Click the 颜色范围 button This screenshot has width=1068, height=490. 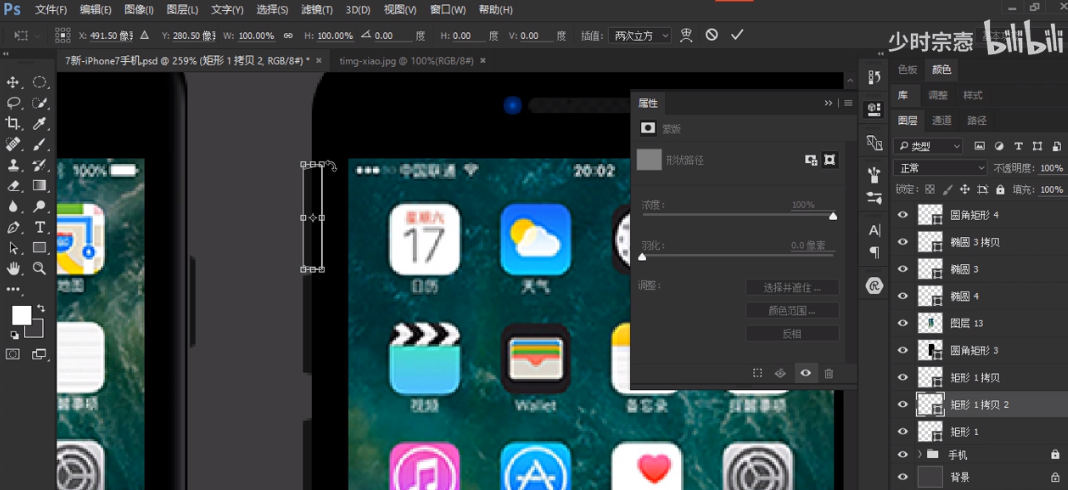coord(792,311)
